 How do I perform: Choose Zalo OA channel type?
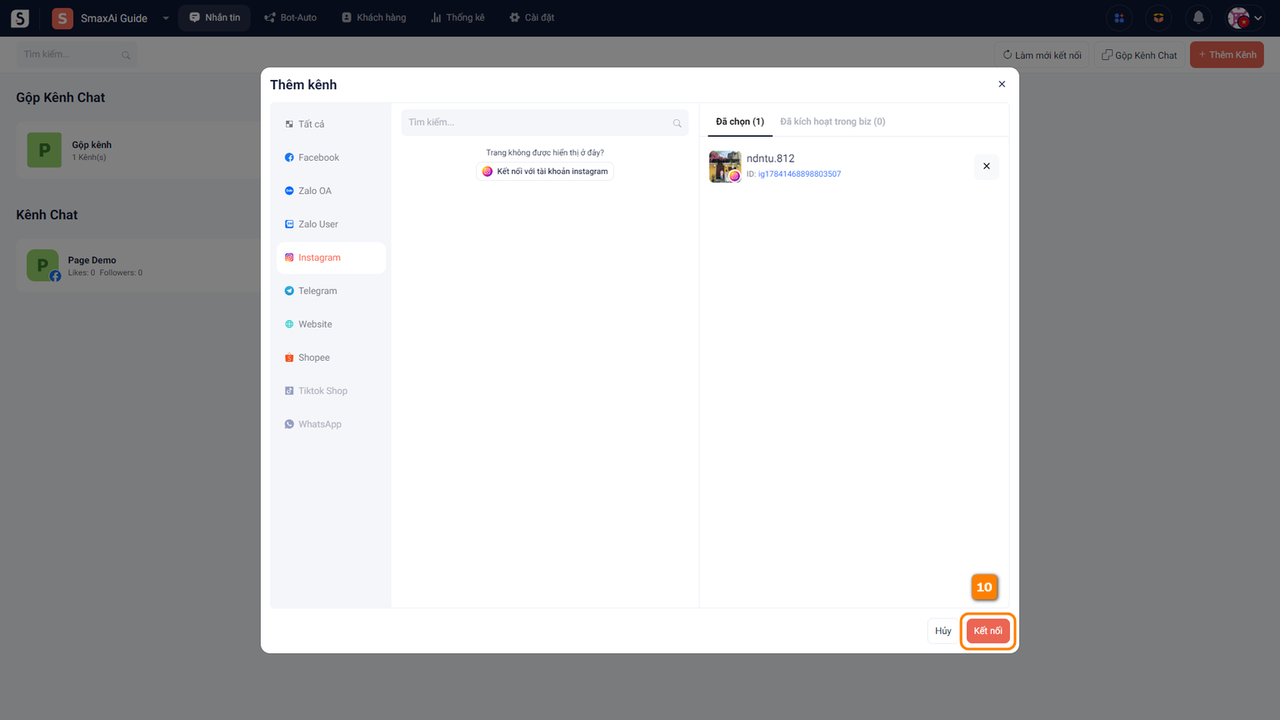pyautogui.click(x=314, y=191)
